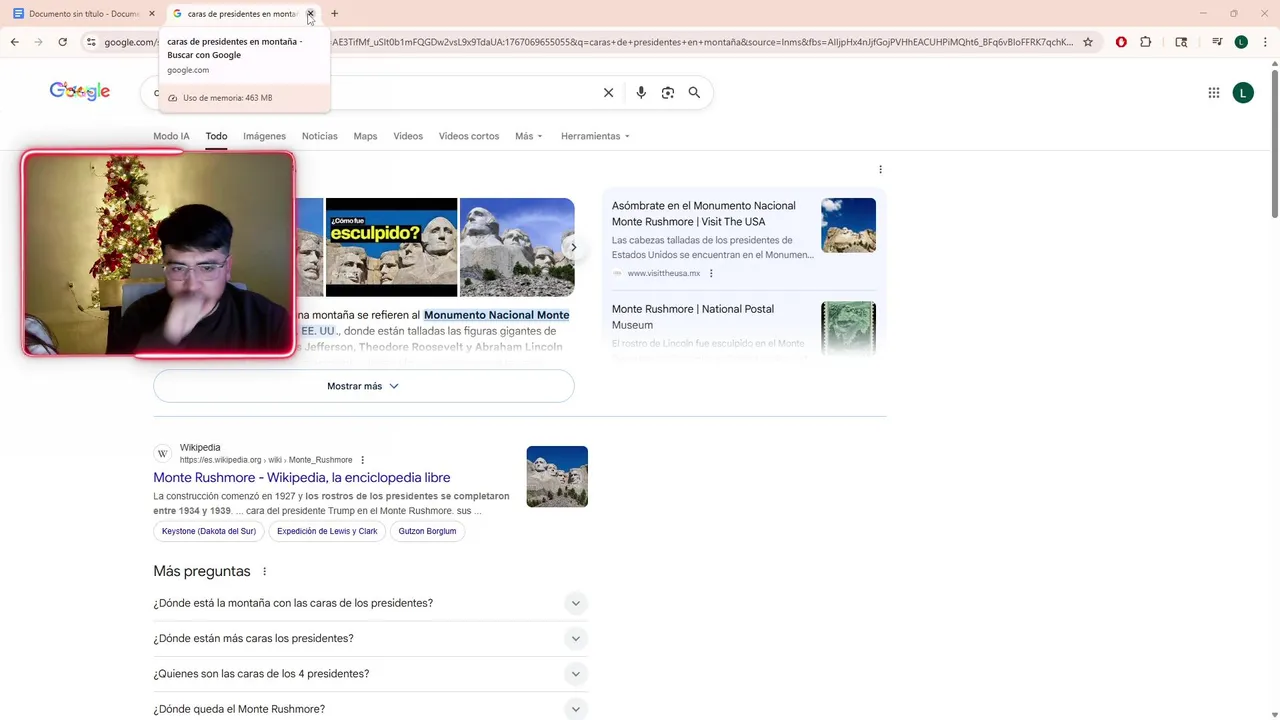
Task: Close the 'caras de presidentes' browser tab
Action: [x=310, y=14]
